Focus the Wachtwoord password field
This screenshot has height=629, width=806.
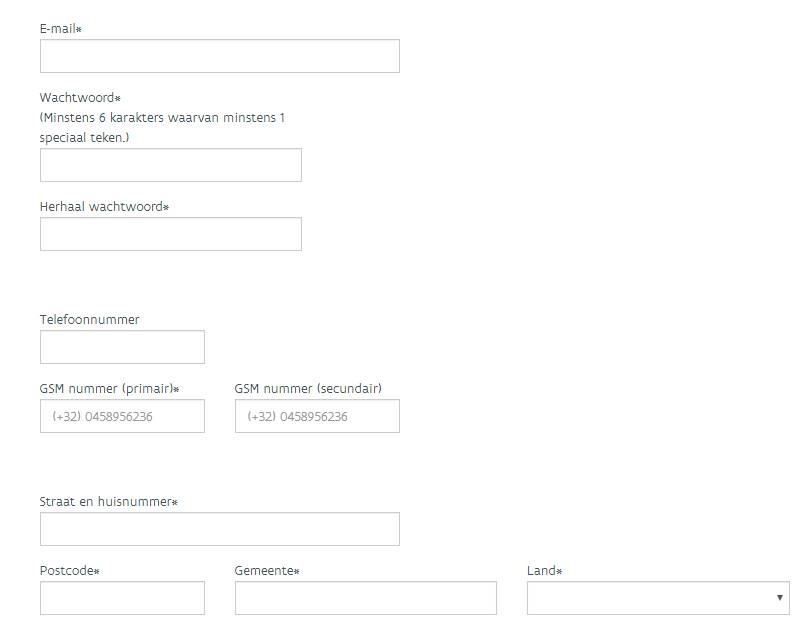coord(170,165)
